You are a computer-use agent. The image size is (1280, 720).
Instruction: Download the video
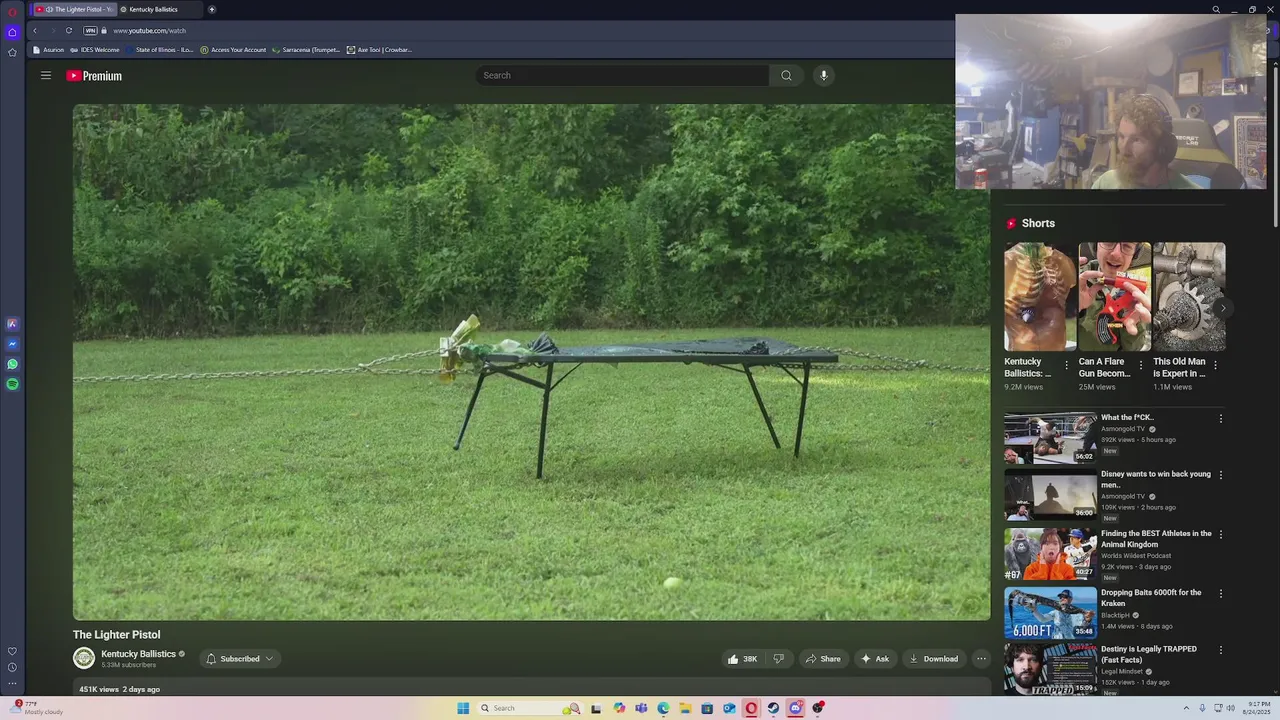pos(934,659)
